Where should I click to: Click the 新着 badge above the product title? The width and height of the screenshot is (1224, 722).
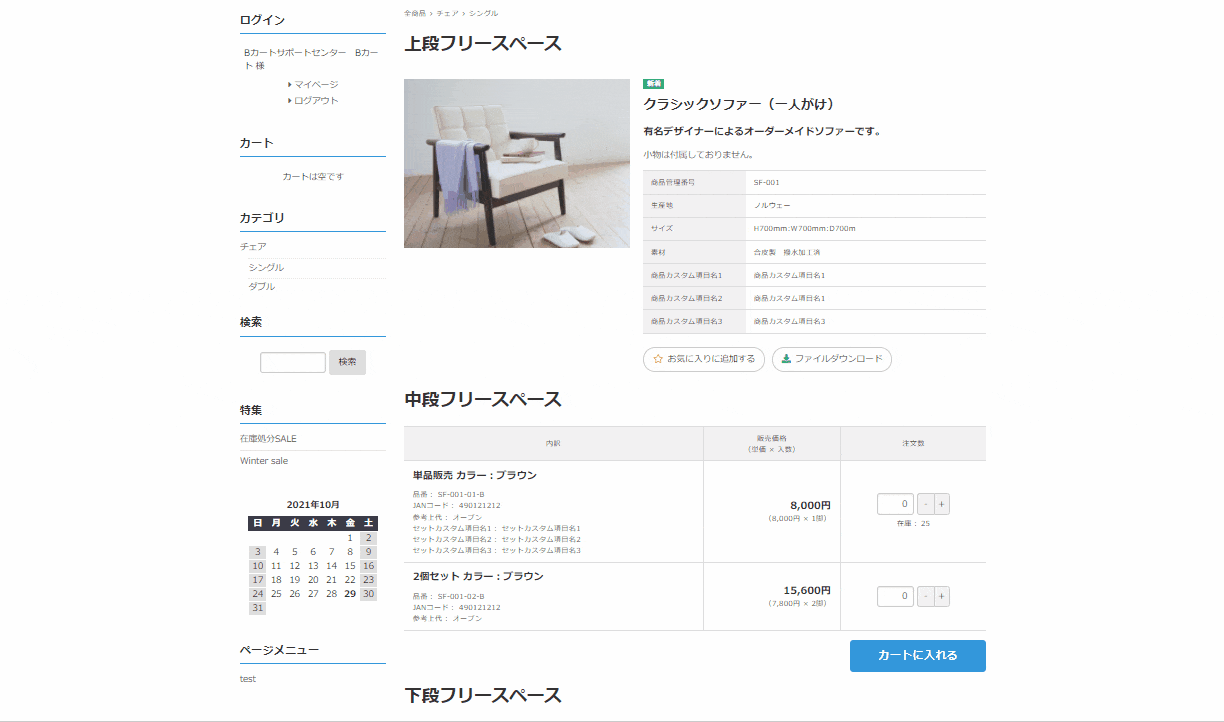coord(653,84)
